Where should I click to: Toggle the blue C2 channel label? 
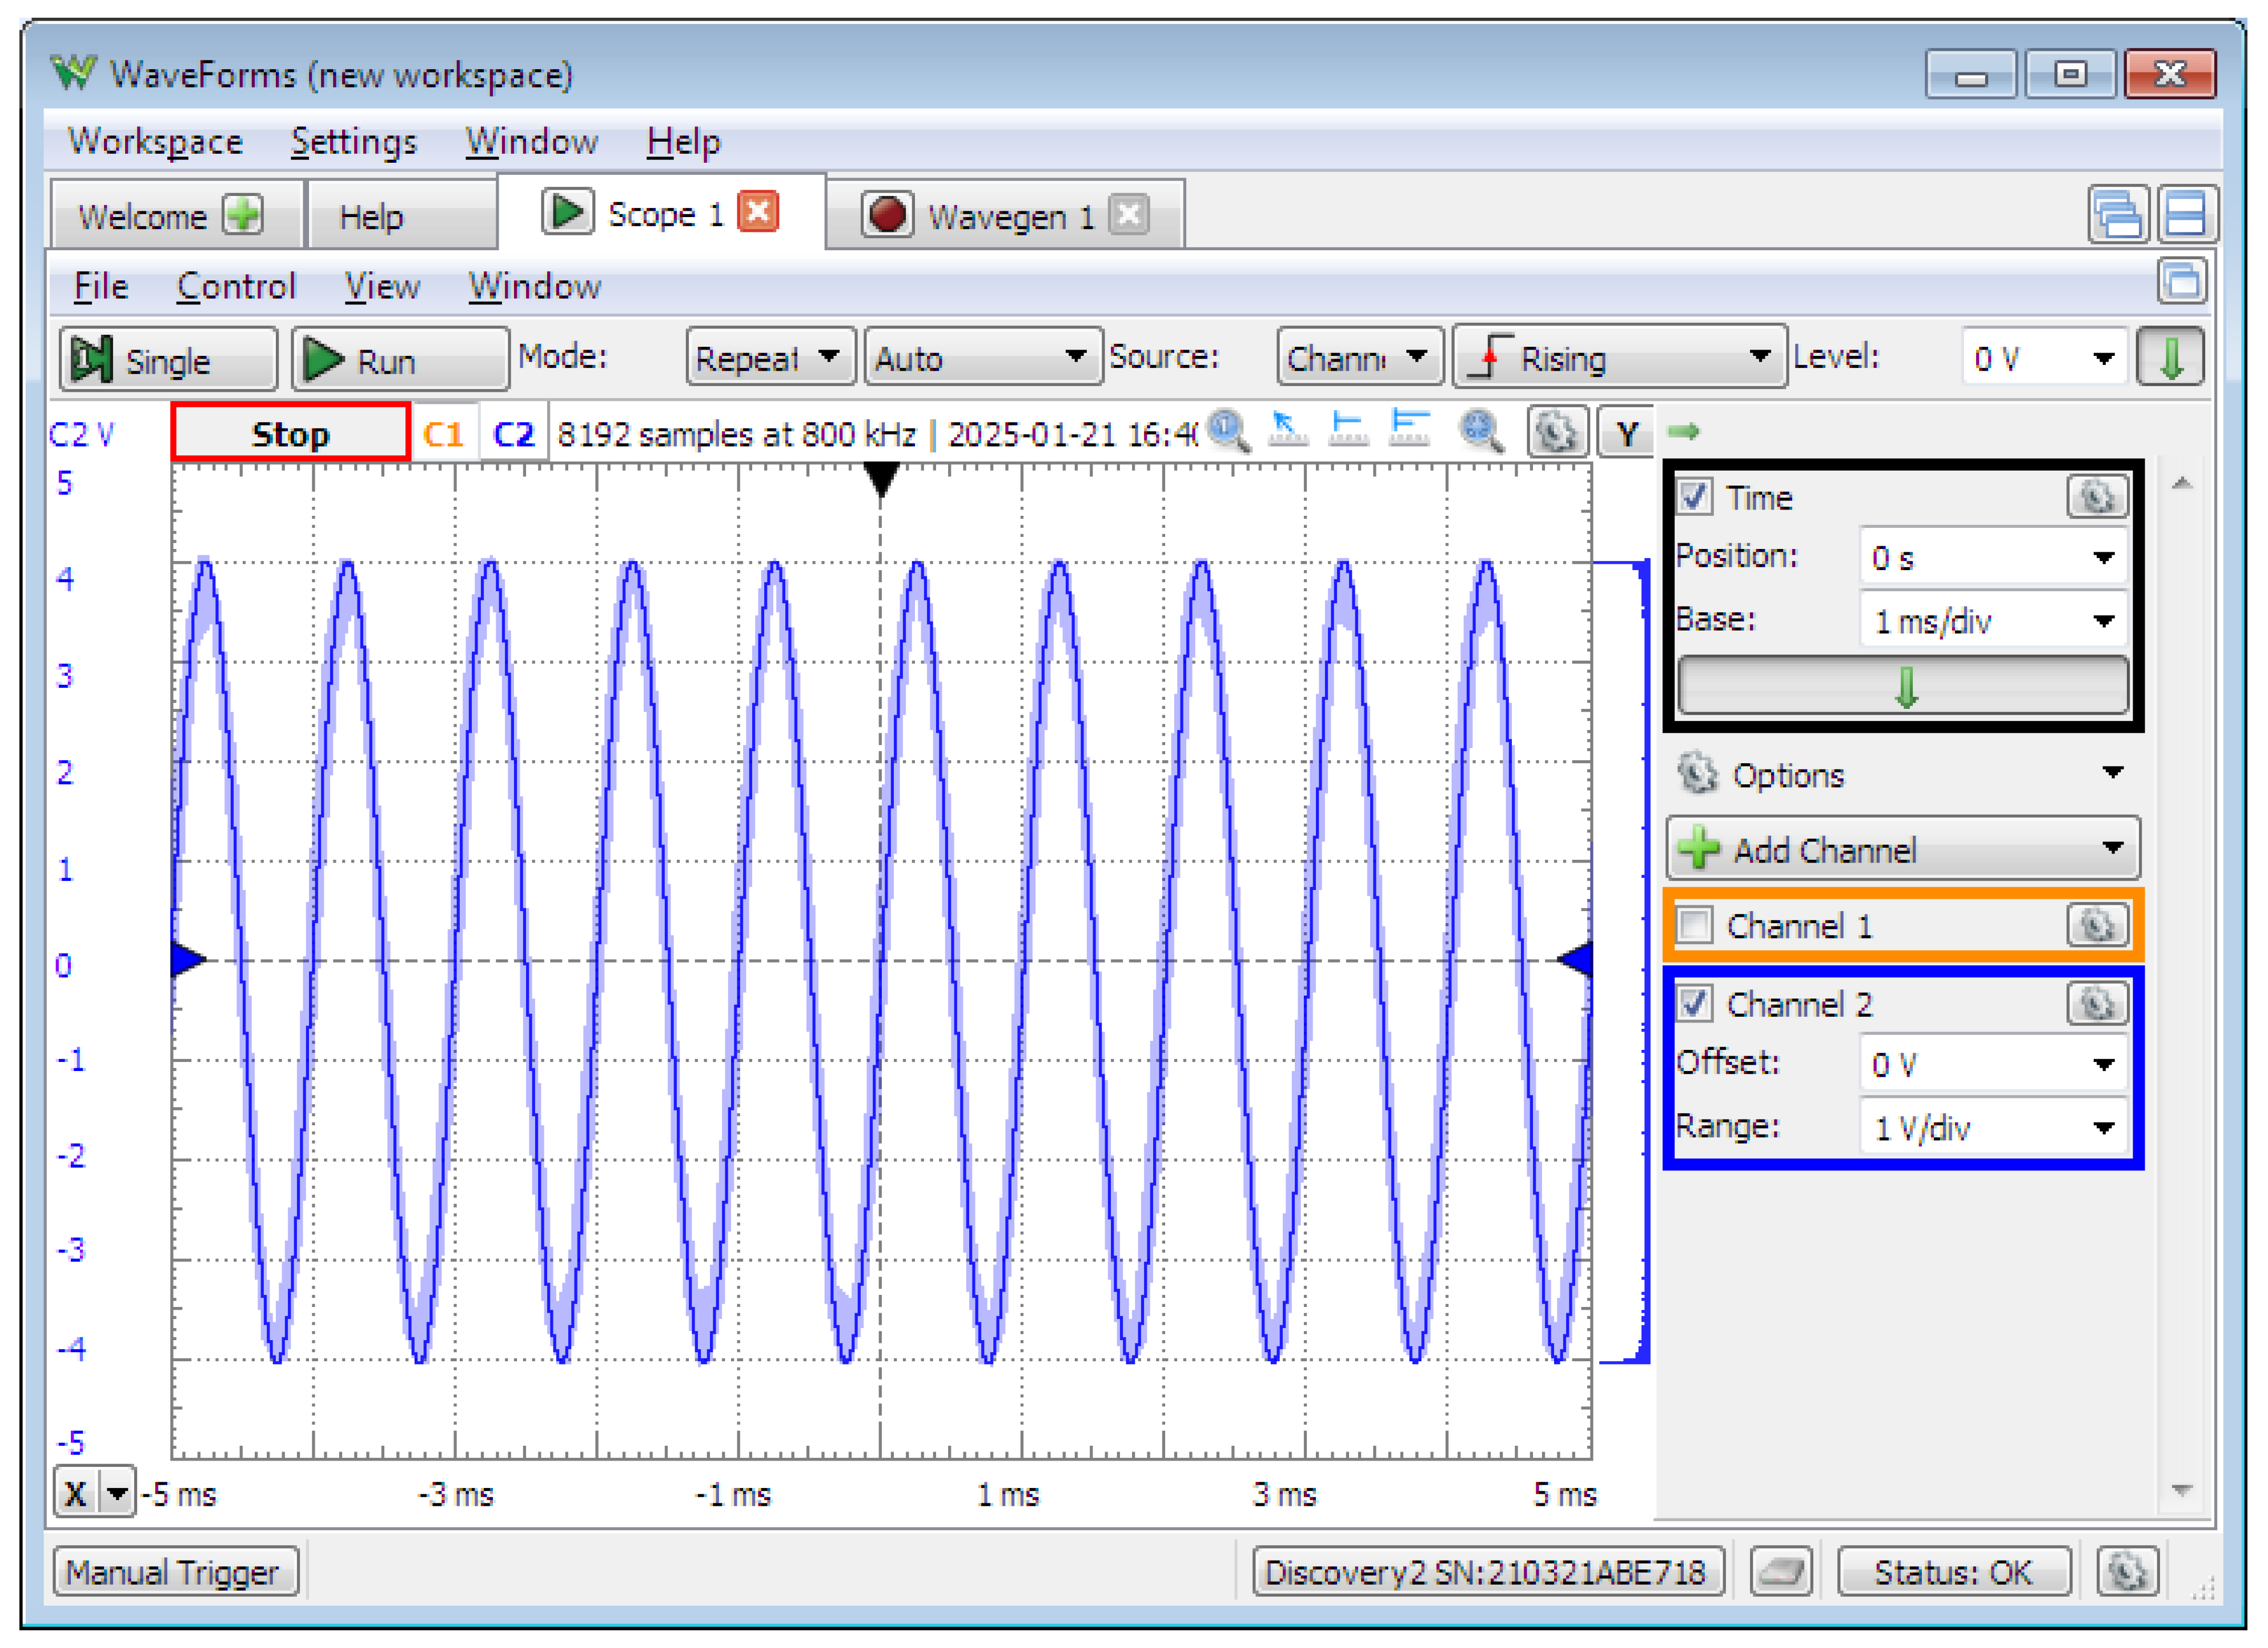click(514, 434)
